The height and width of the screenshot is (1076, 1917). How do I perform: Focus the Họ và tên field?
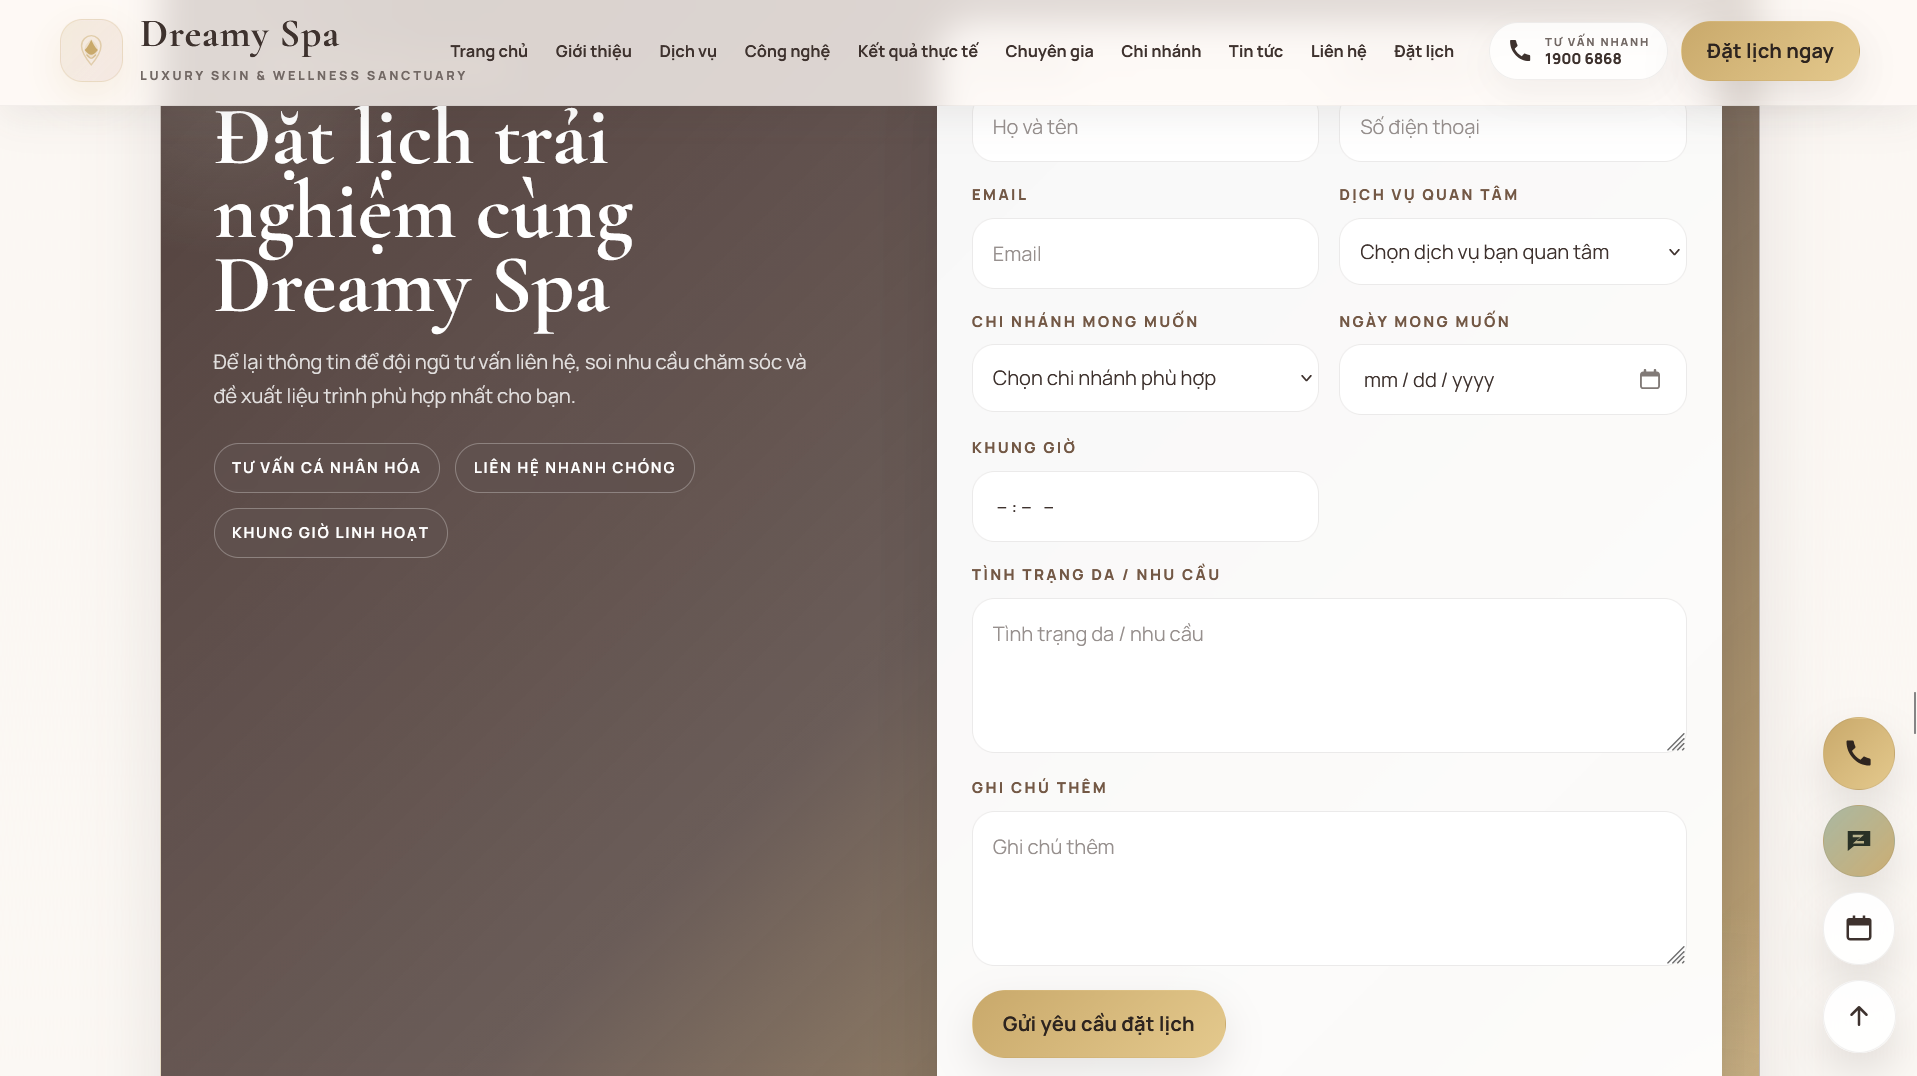[1144, 128]
